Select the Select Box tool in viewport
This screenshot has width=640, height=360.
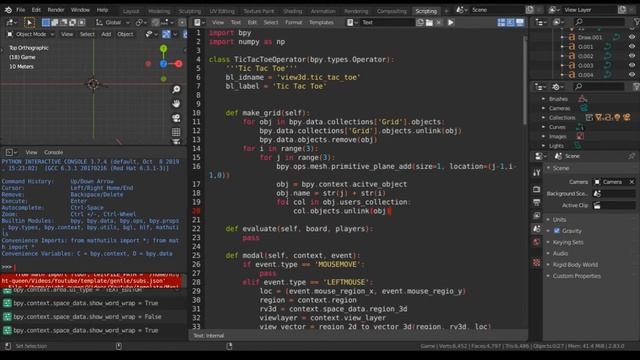coord(29,22)
